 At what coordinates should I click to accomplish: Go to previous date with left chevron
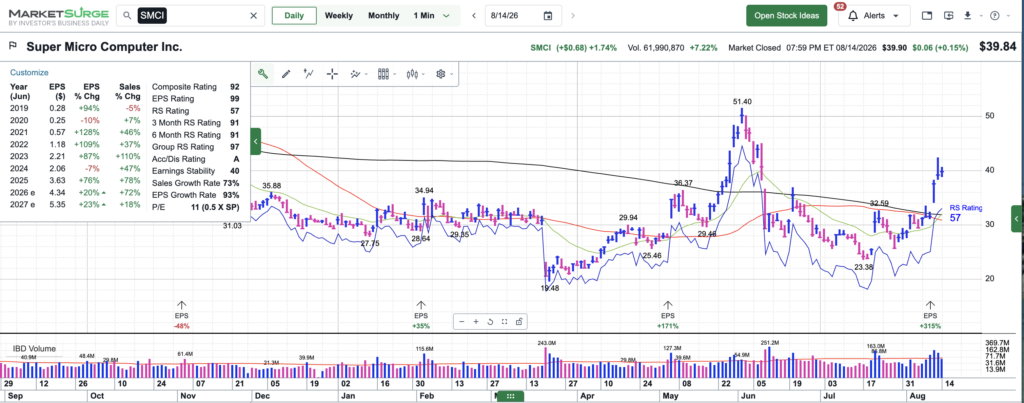(474, 16)
